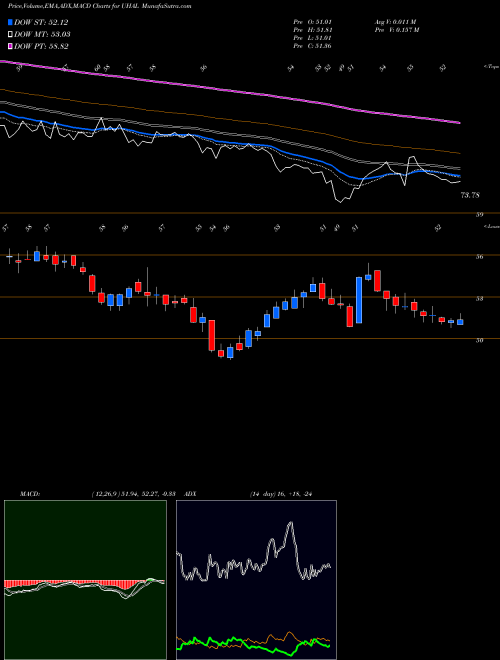
Task: Open the MACD histogram chart panel
Action: [x=85, y=580]
